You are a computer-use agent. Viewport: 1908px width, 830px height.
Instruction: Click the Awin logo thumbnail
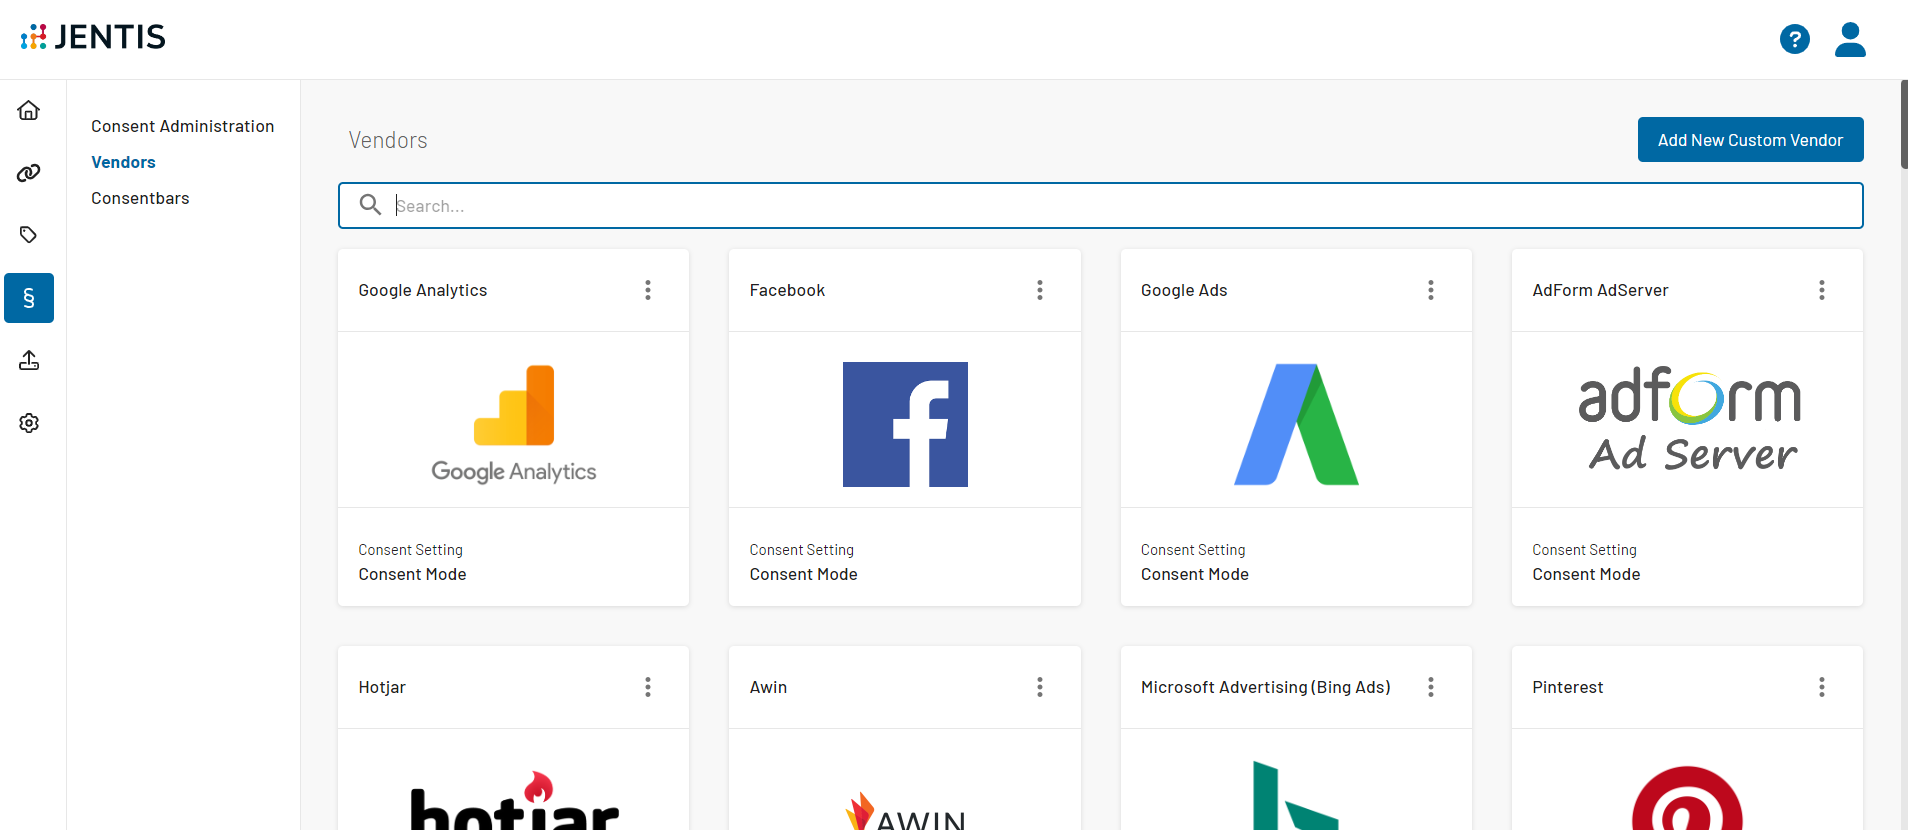[905, 810]
